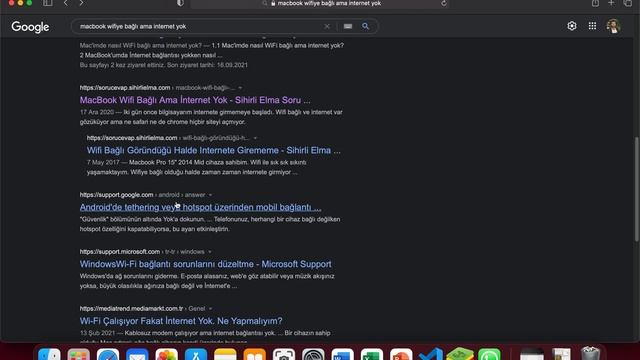640x360 pixels.
Task: Open 'MacBook Wifi Bağlı Ama İnternet Yok' result
Action: pos(195,100)
